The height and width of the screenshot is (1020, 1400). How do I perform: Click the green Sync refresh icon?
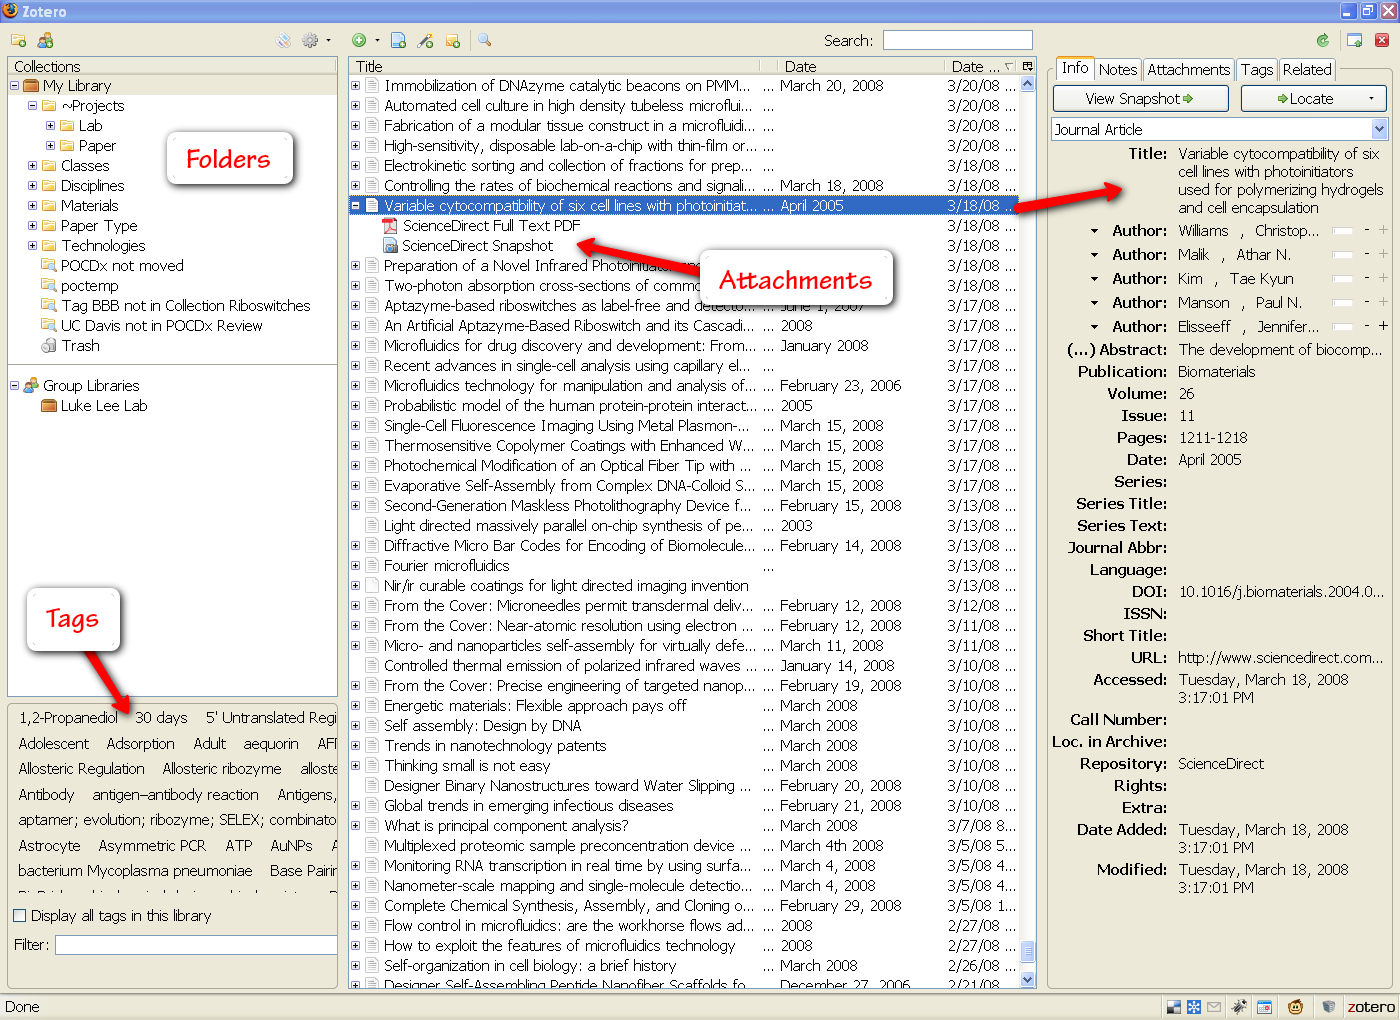pyautogui.click(x=1323, y=41)
